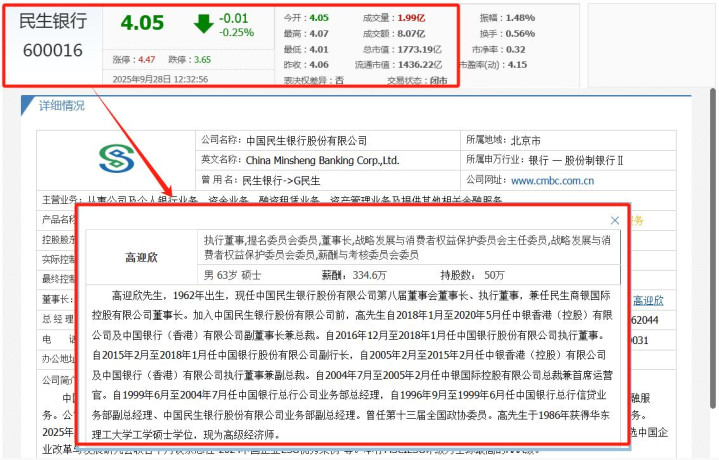Open the 高迎欣 chairman link
Viewport: 719px width, 460px height.
[x=648, y=300]
